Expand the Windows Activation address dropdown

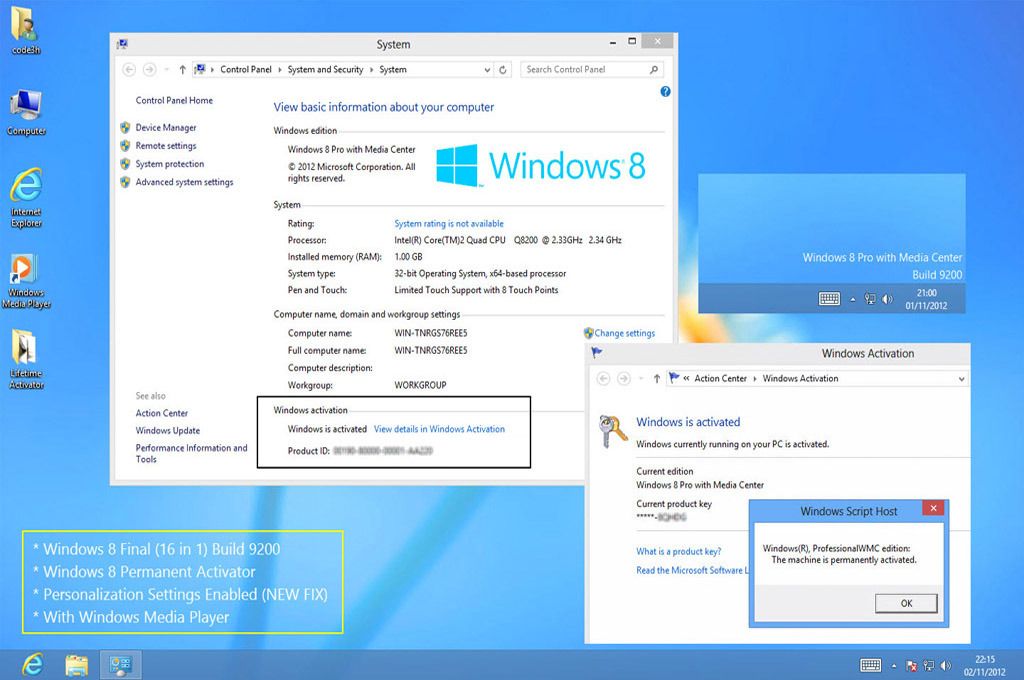961,378
